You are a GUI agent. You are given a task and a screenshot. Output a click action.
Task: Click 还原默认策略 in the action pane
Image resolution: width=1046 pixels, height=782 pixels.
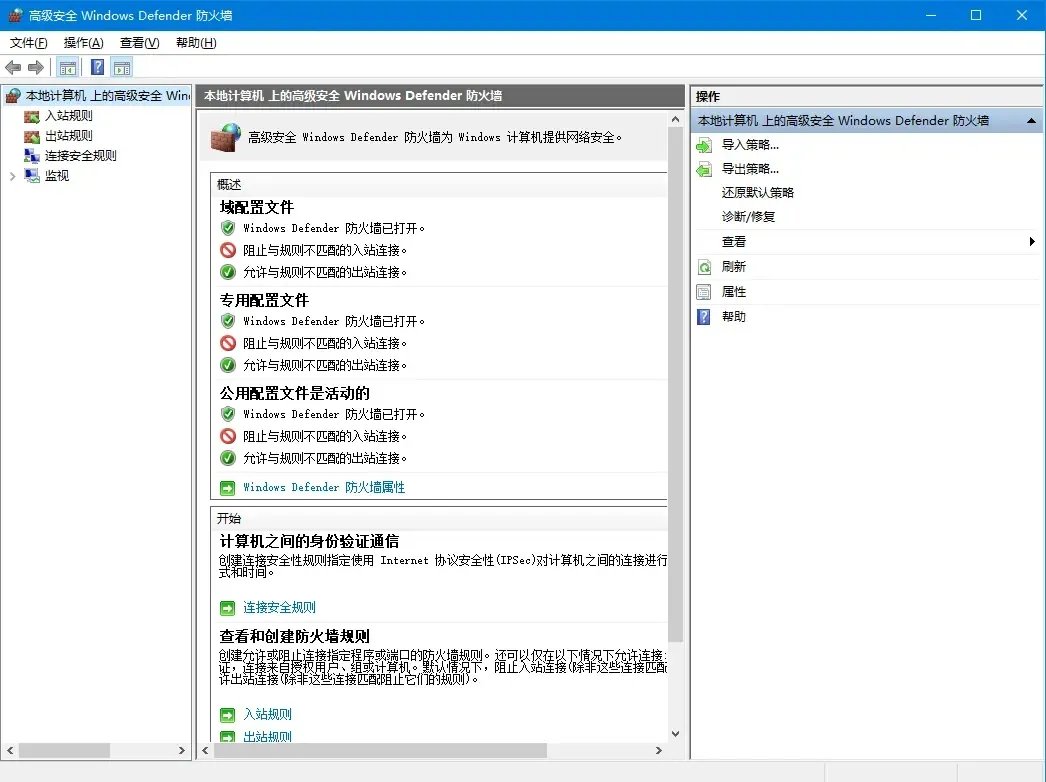coord(756,192)
